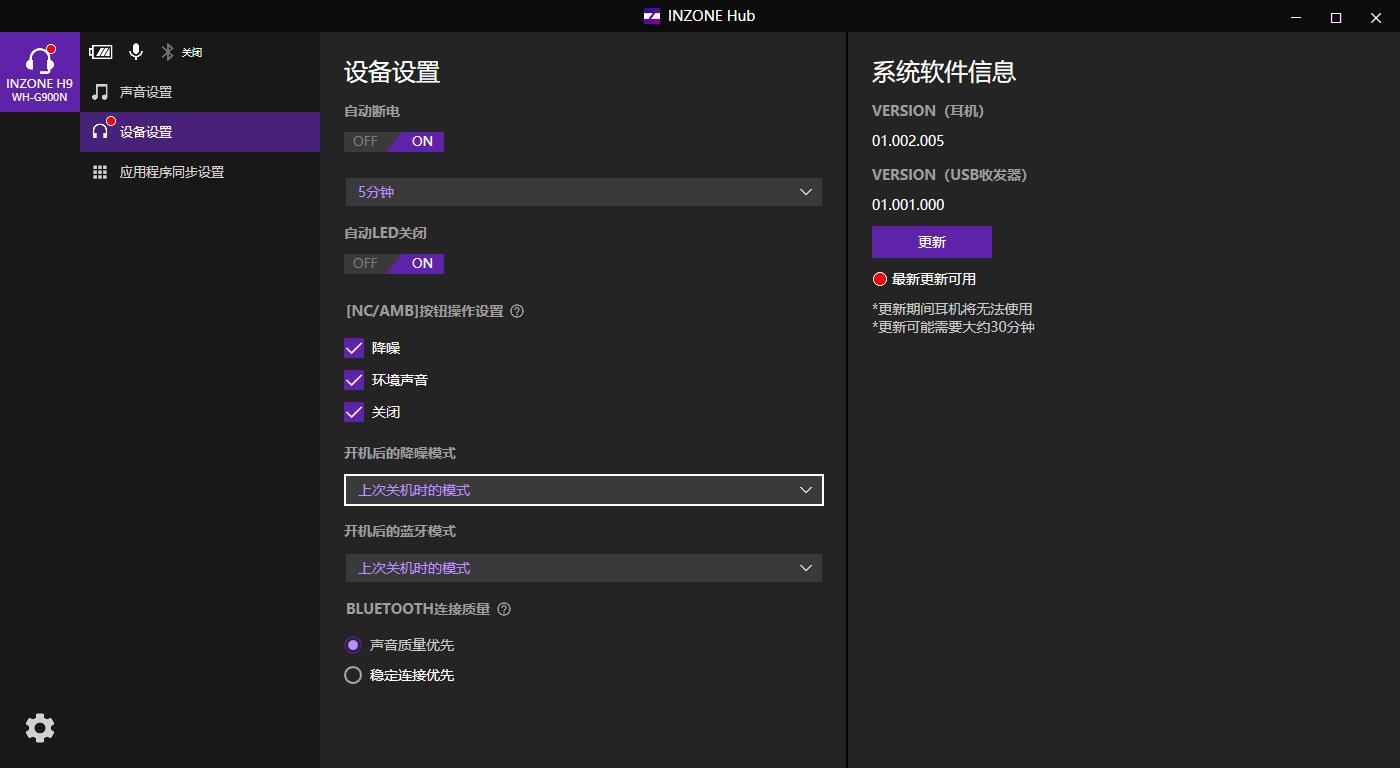
Task: Click the INZONE Hub logo in the title bar
Action: tap(652, 16)
